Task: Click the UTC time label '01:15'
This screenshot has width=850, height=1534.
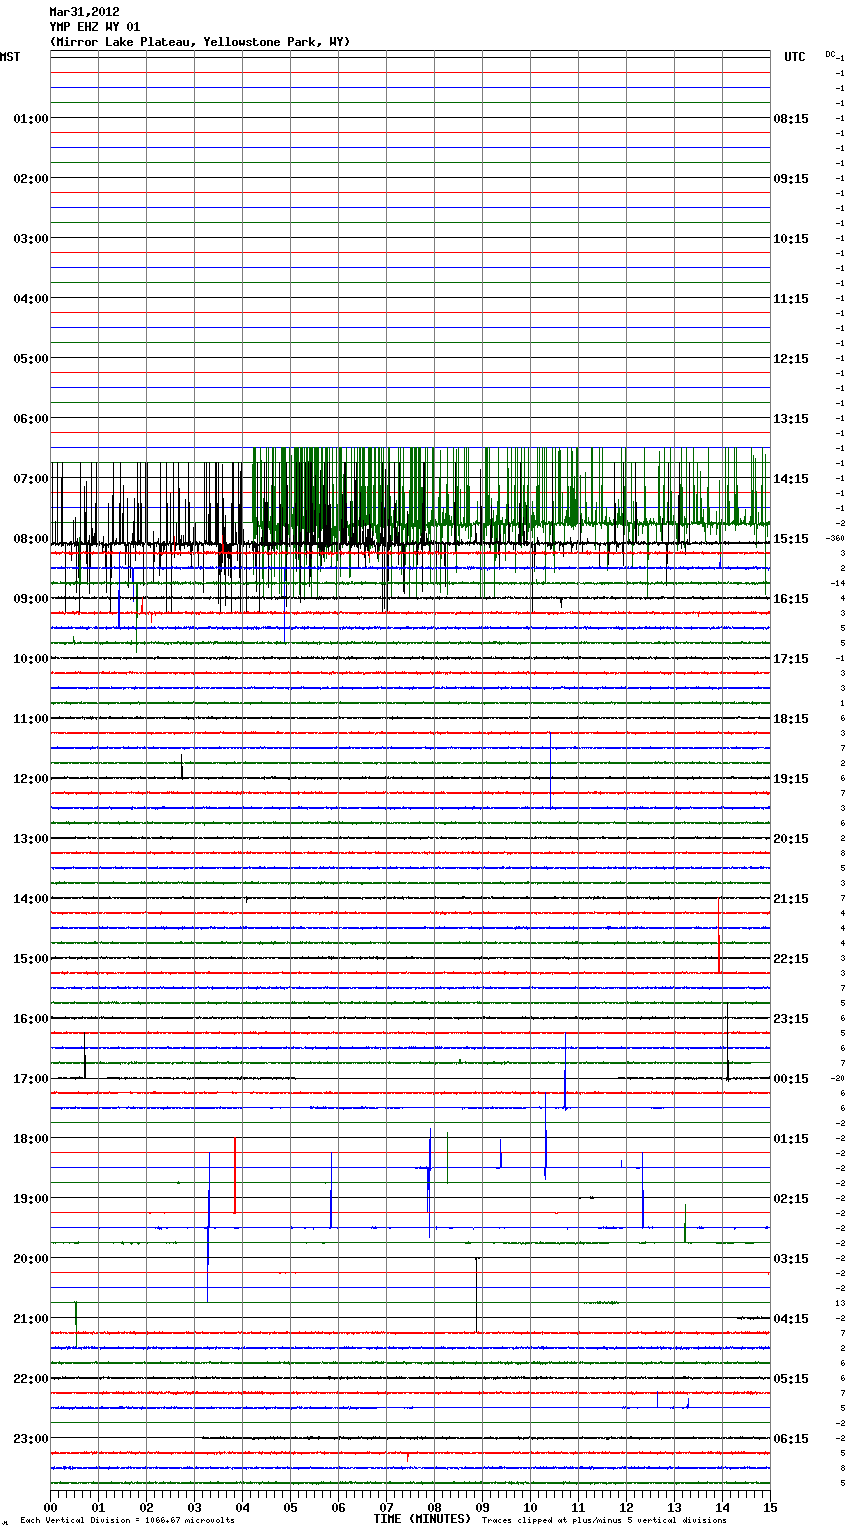Action: pos(791,1139)
